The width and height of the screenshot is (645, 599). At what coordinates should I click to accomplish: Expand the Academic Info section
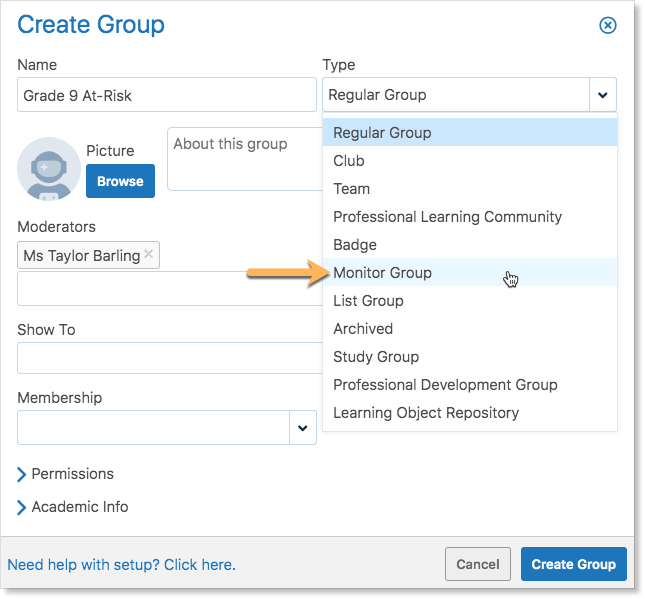coord(73,507)
